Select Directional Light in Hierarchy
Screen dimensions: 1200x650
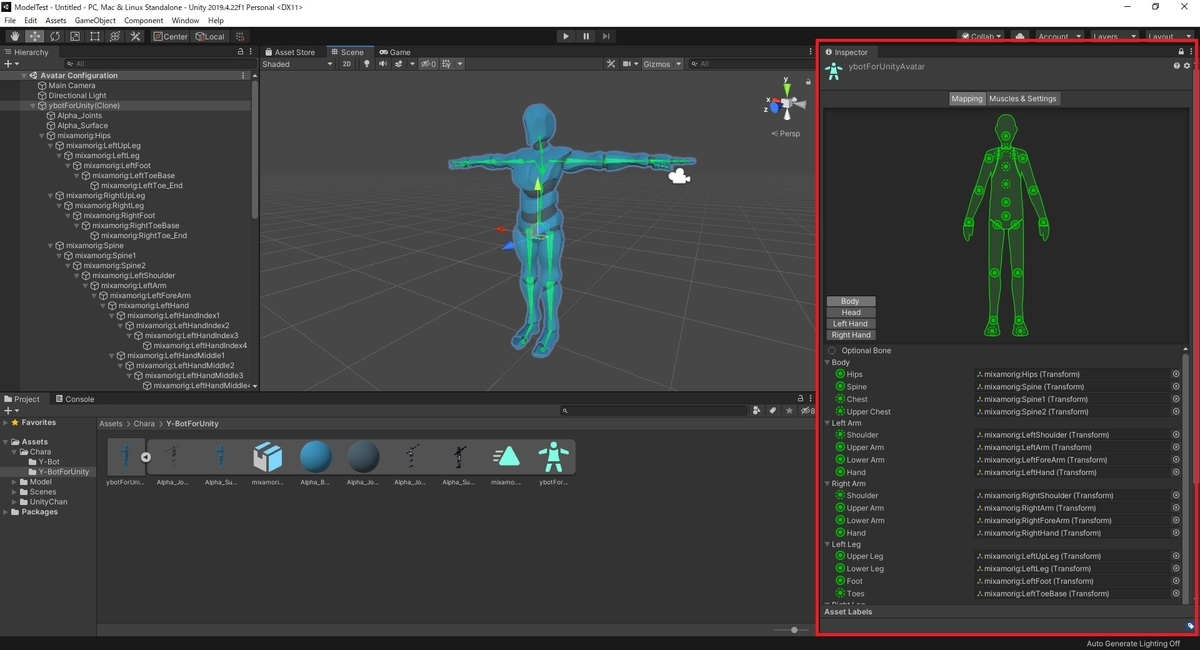click(x=77, y=96)
